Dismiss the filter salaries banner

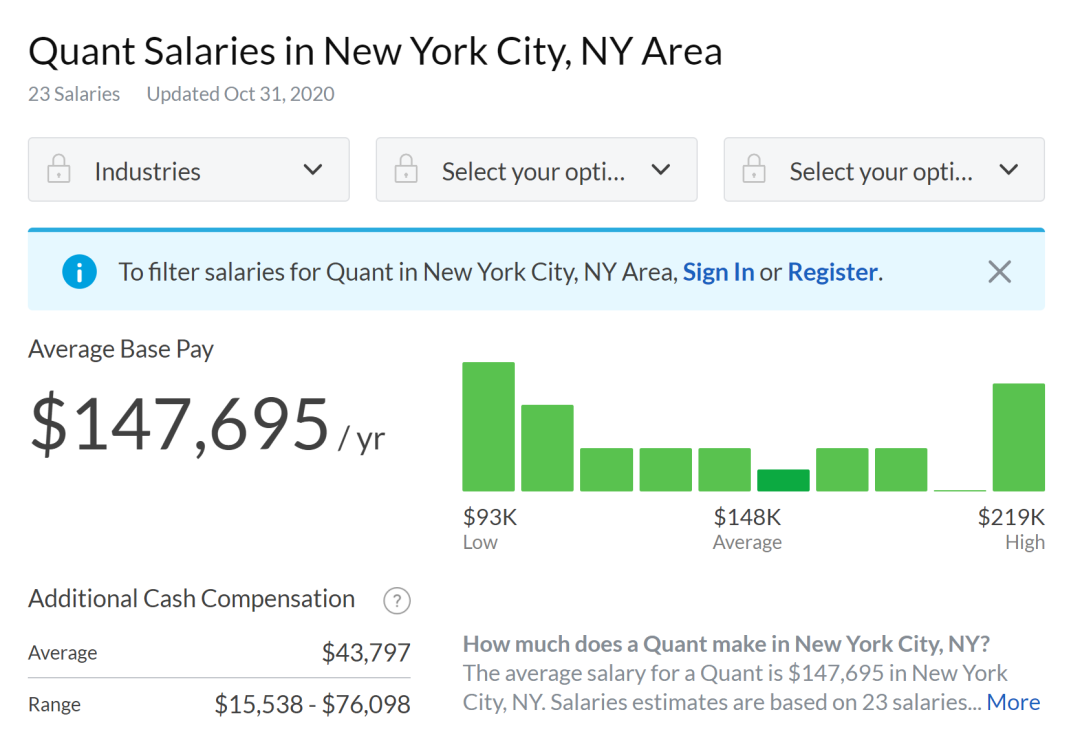999,272
